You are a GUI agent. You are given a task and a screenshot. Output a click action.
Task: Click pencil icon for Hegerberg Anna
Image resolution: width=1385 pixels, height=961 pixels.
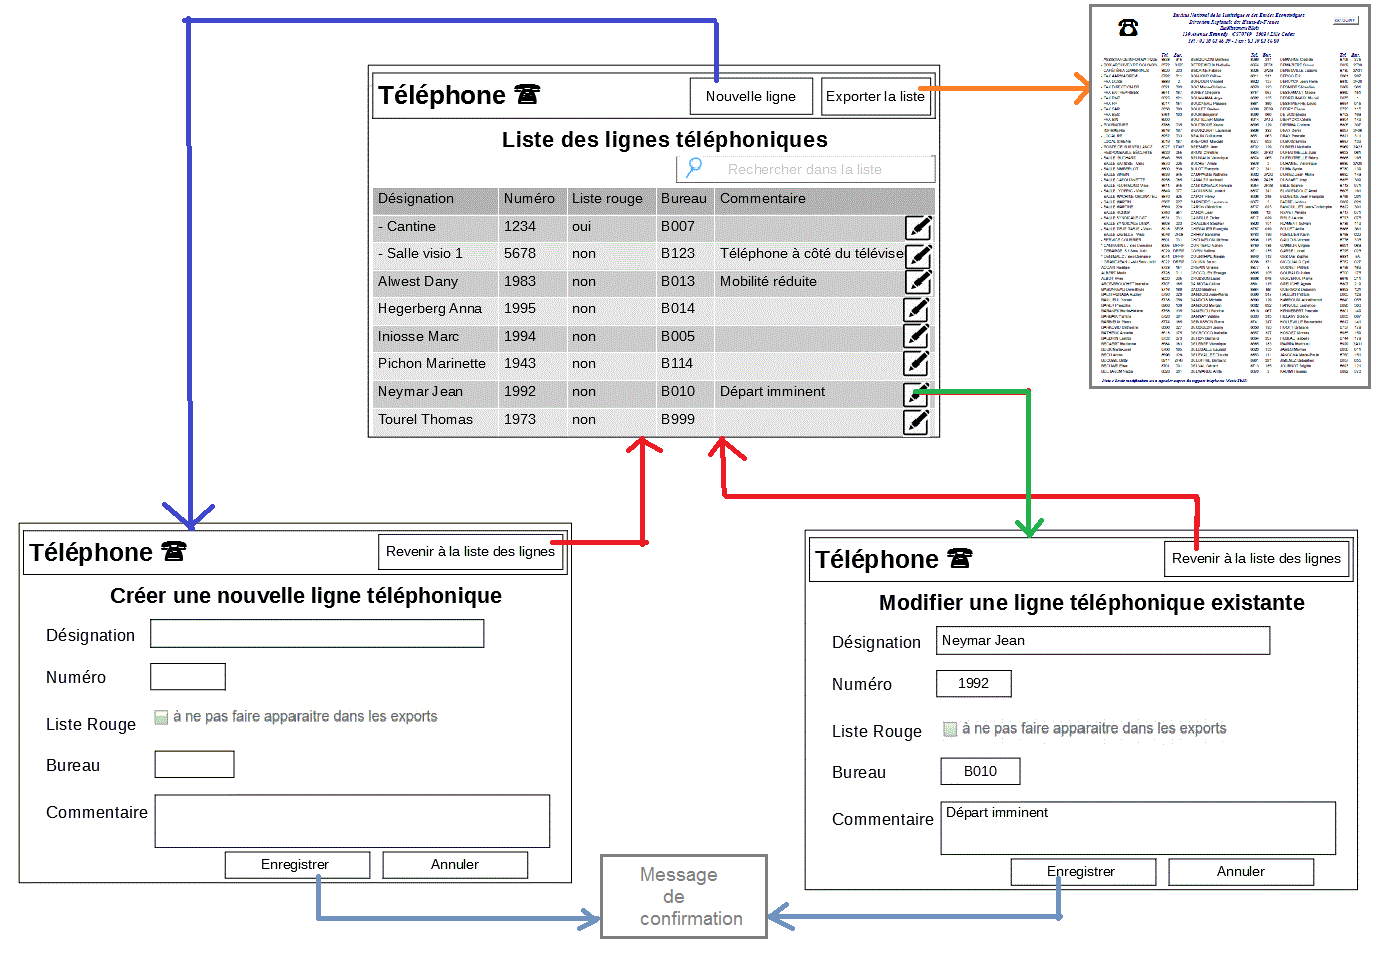[x=917, y=309]
